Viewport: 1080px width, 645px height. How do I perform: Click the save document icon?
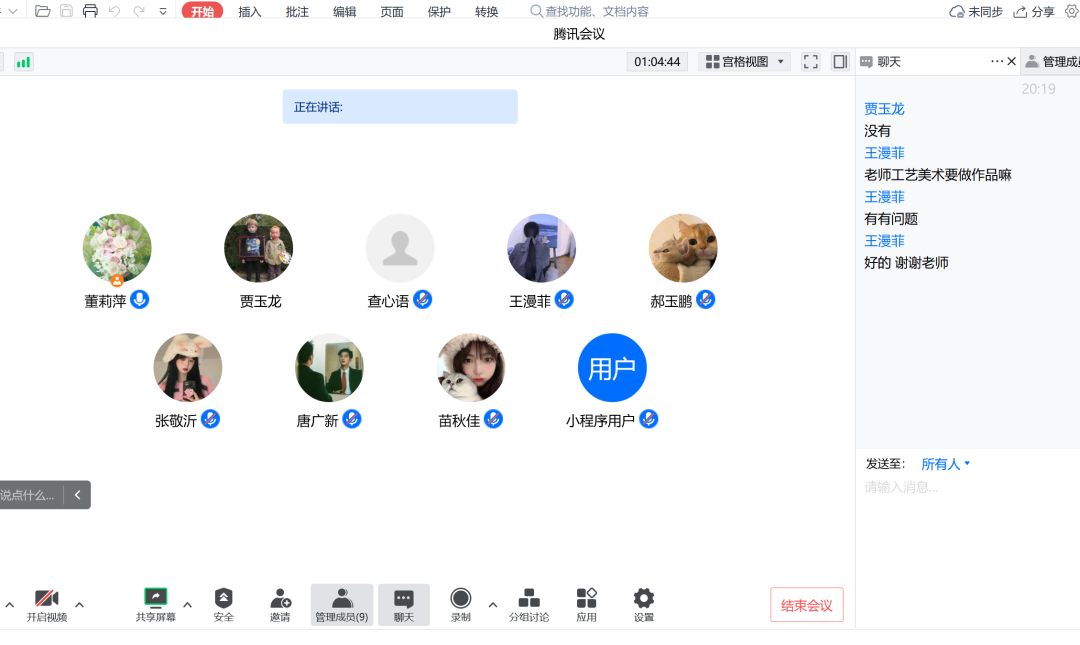(x=67, y=11)
